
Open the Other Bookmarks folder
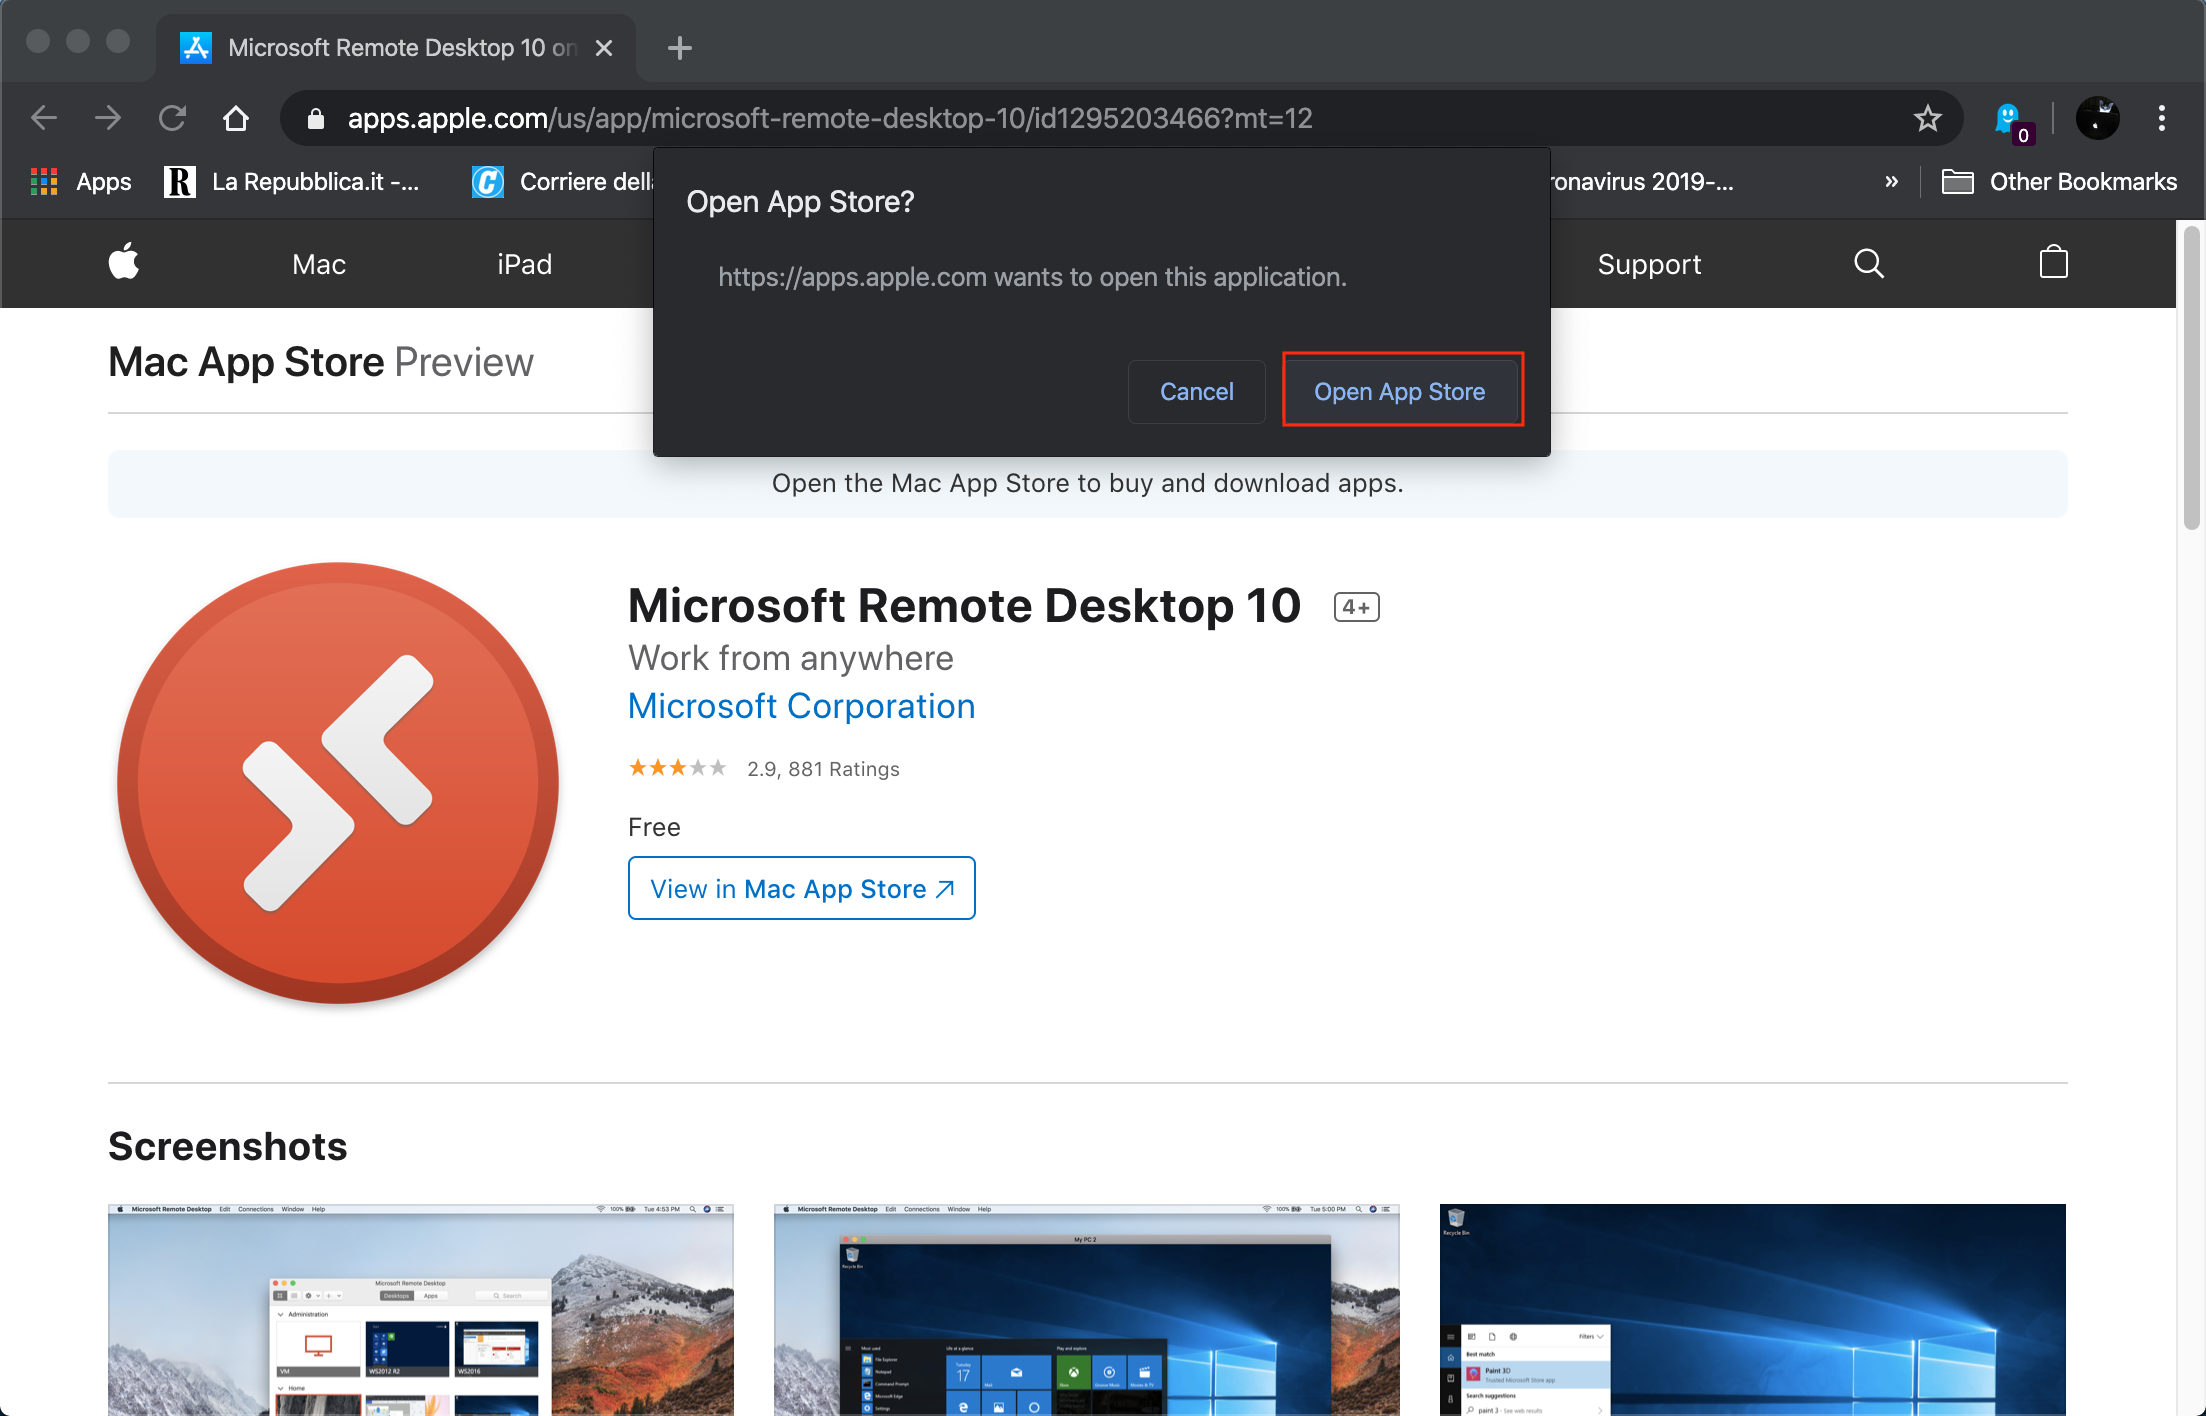(2059, 182)
